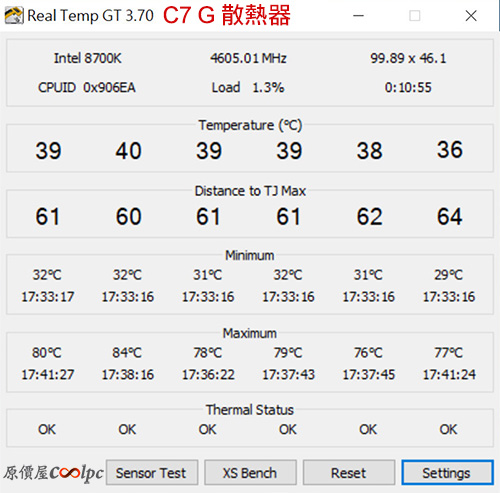Select the 4605.01 MHz clock speed reading
This screenshot has width=500, height=493.
click(248, 58)
